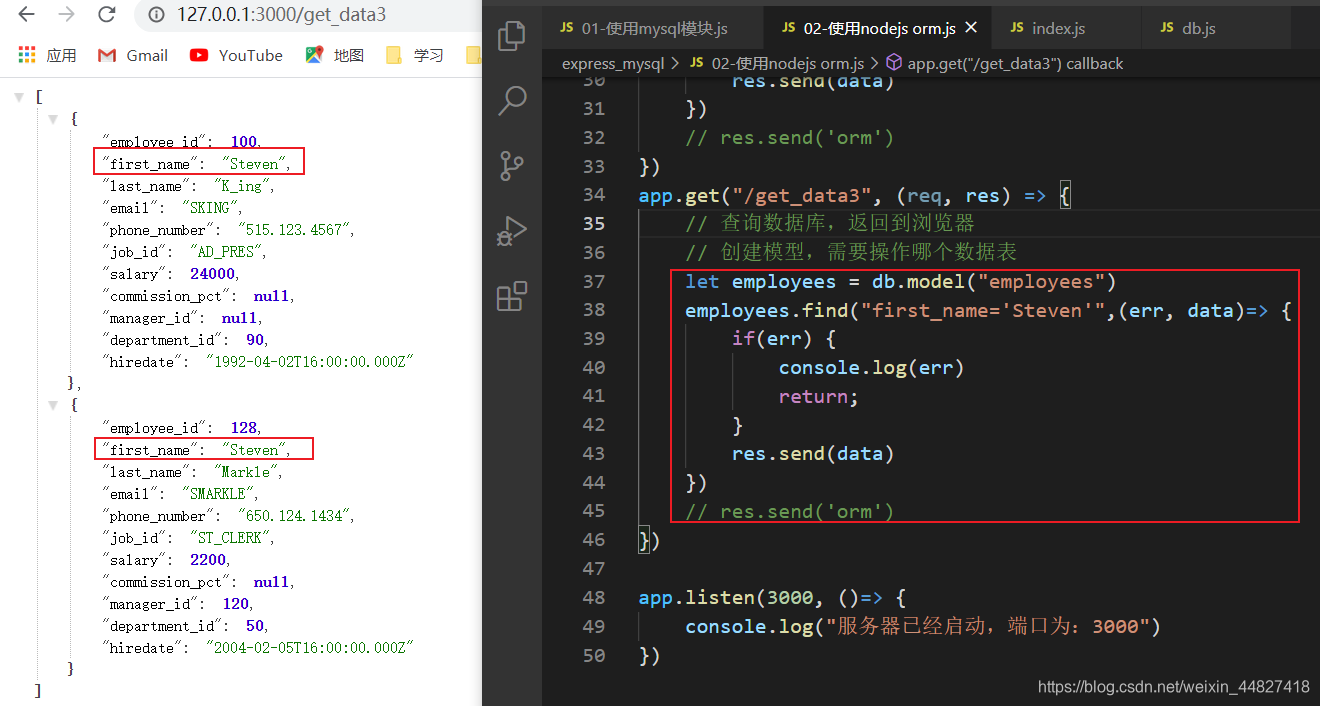Click the department_id value 90

click(x=255, y=340)
